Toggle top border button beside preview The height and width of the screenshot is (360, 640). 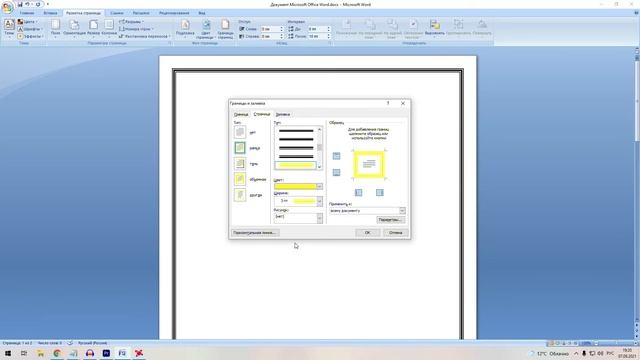click(336, 156)
